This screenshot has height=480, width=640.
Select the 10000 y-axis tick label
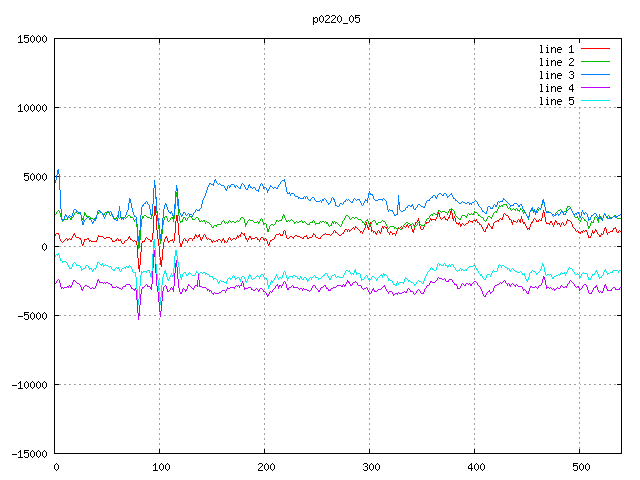(32, 108)
